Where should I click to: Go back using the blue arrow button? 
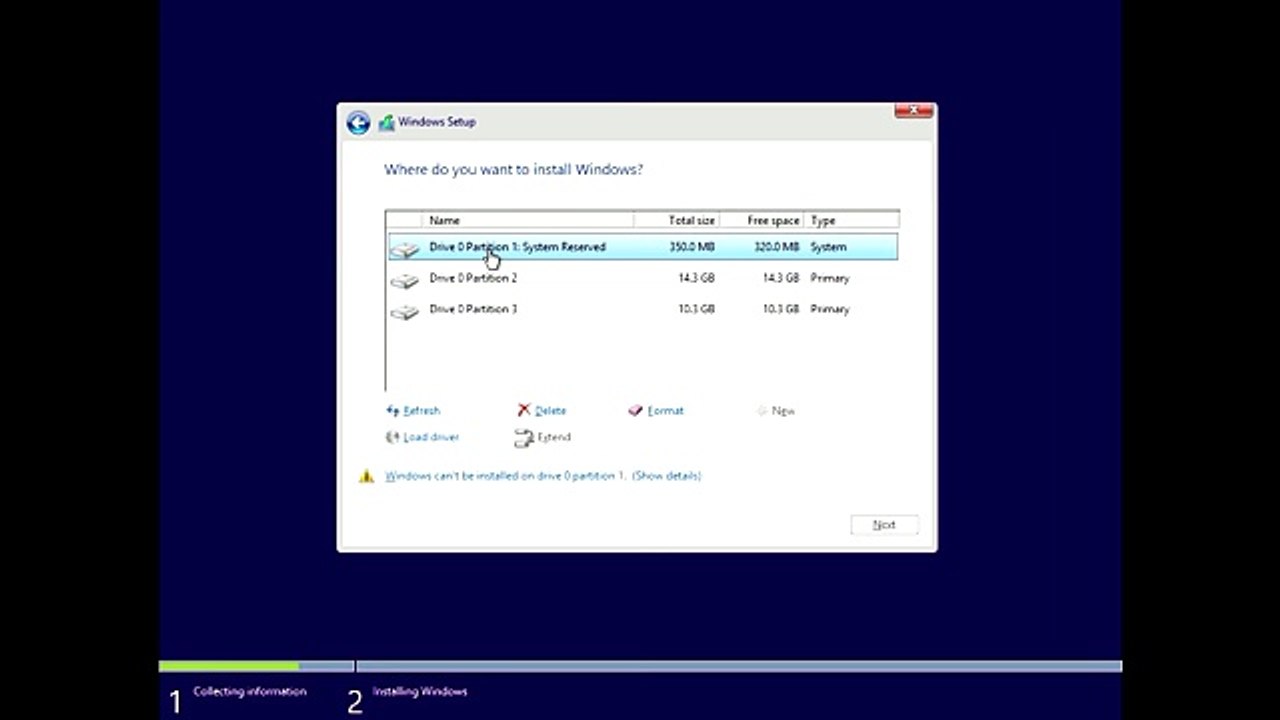click(x=358, y=123)
